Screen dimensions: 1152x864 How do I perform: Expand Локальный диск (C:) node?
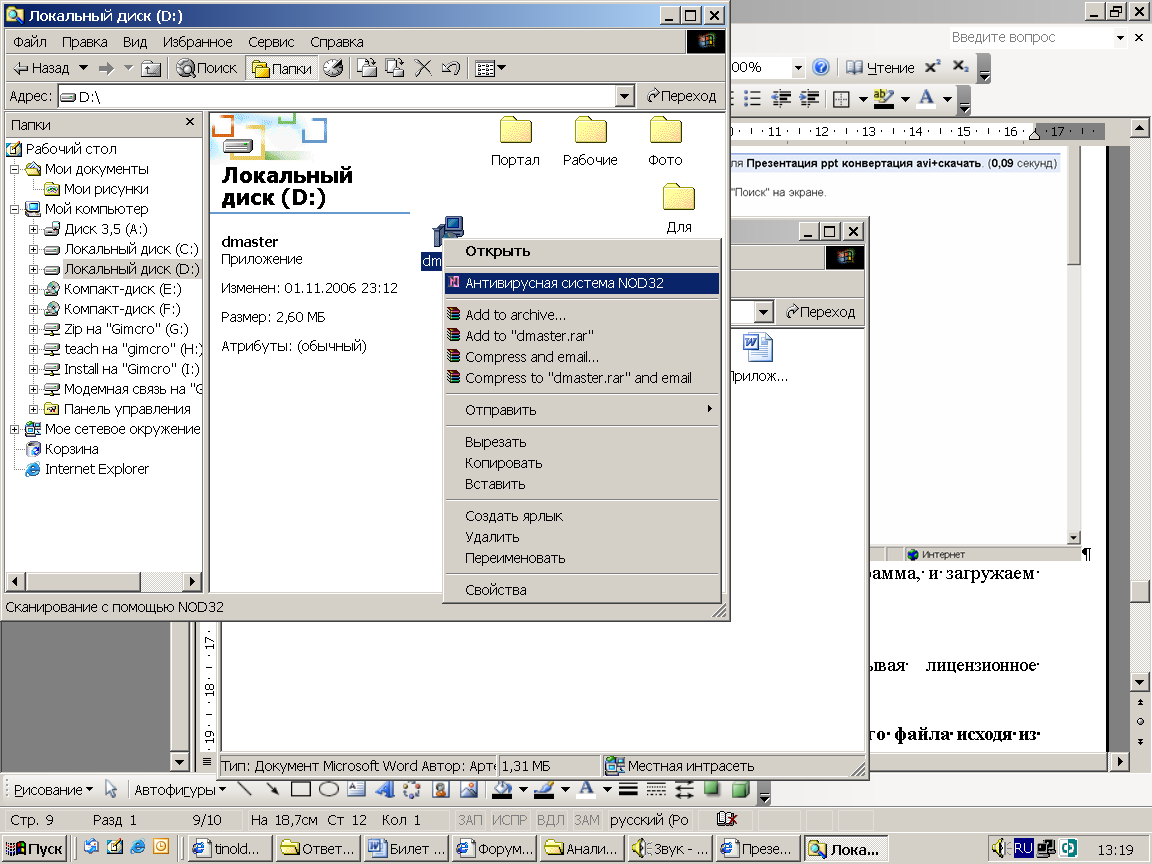(x=33, y=249)
